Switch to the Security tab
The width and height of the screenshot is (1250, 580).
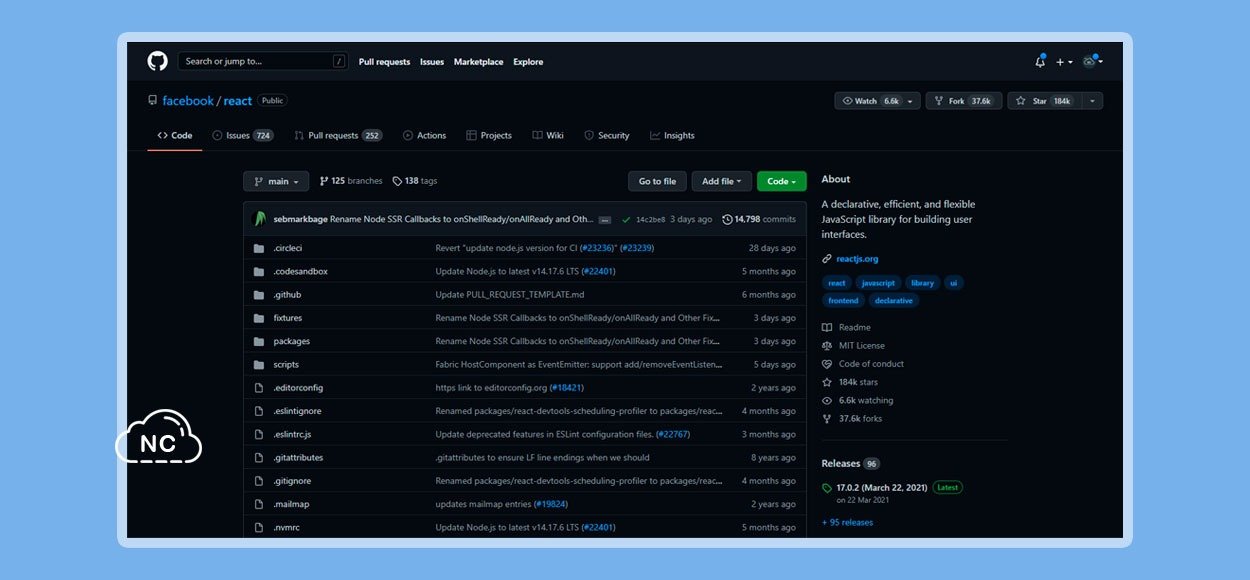[x=607, y=136]
